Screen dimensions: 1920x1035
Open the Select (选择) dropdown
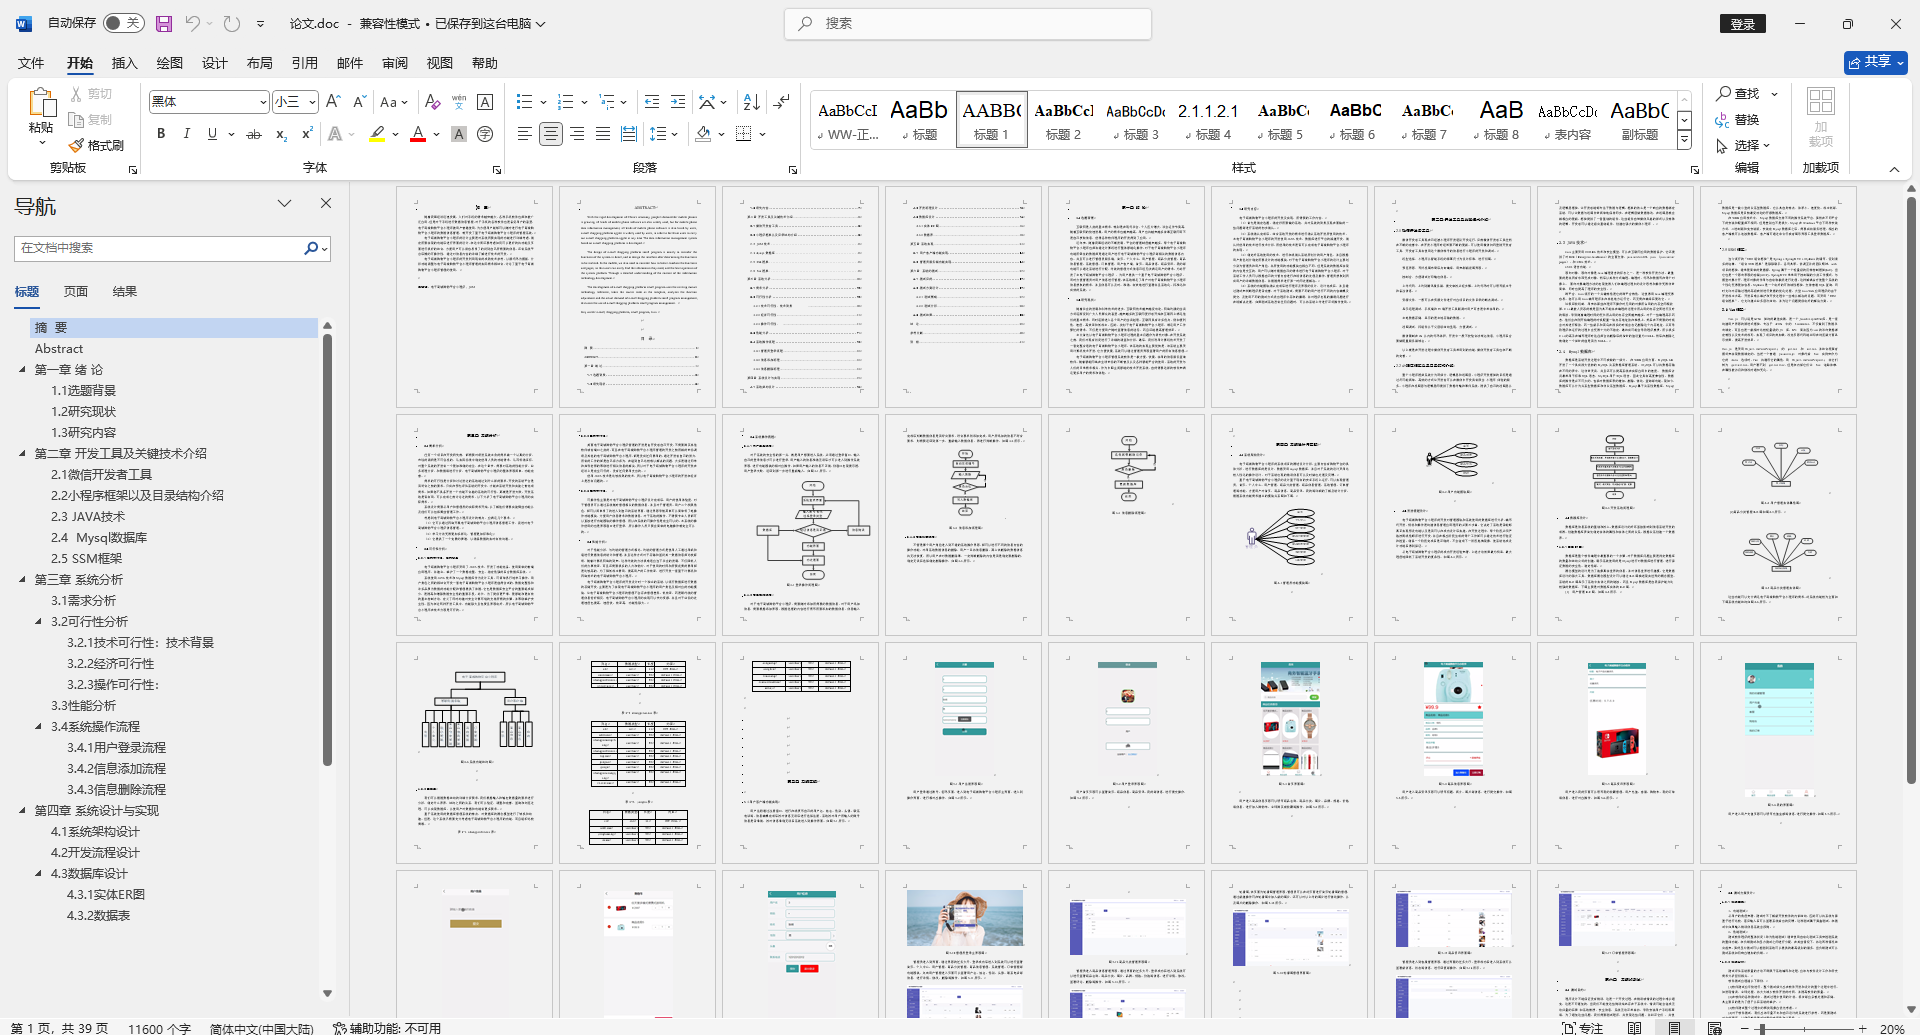[x=1743, y=145]
